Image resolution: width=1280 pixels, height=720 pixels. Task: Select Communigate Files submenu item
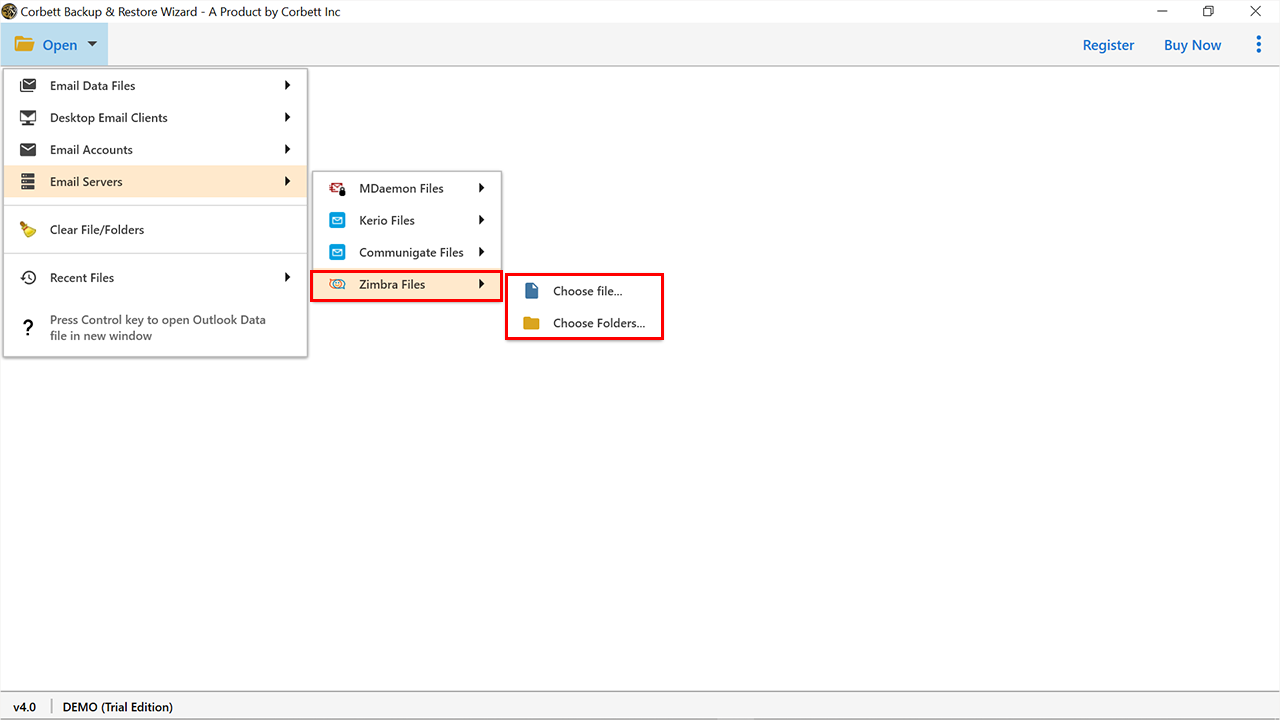[407, 252]
